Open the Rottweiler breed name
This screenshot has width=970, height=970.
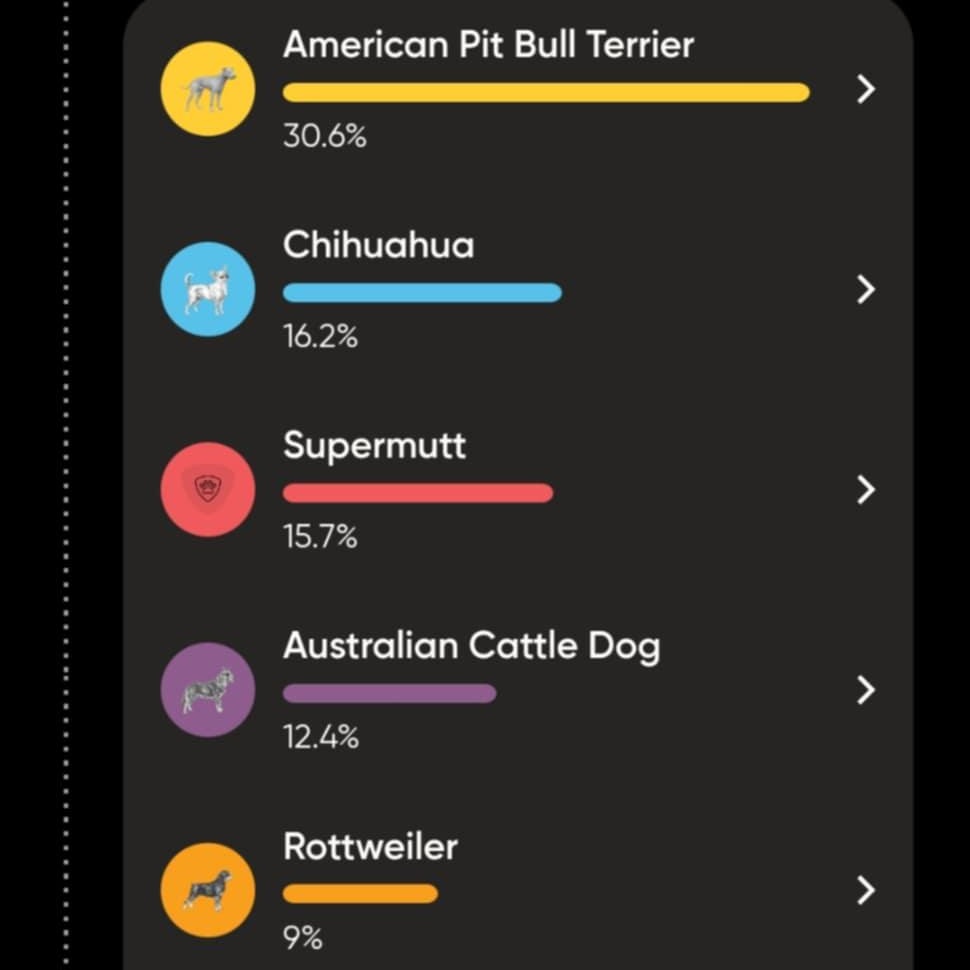click(370, 846)
